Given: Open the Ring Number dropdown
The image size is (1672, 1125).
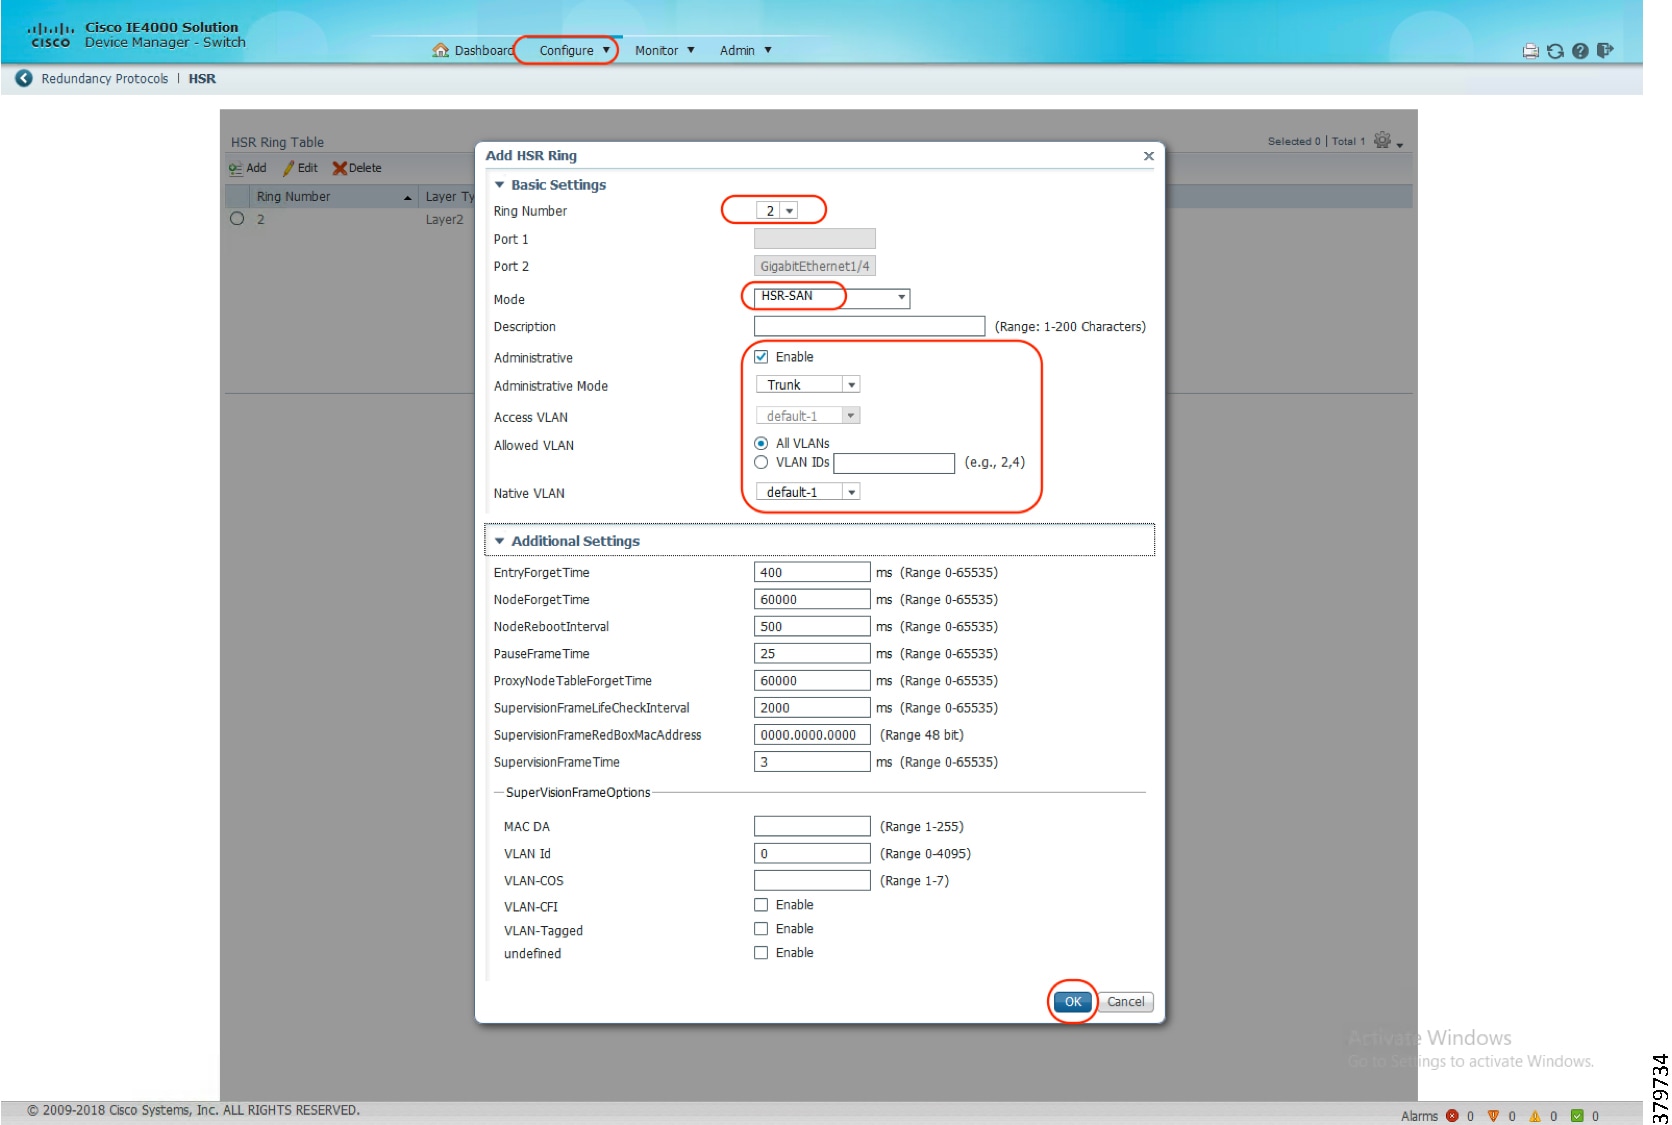Looking at the screenshot, I should [789, 211].
